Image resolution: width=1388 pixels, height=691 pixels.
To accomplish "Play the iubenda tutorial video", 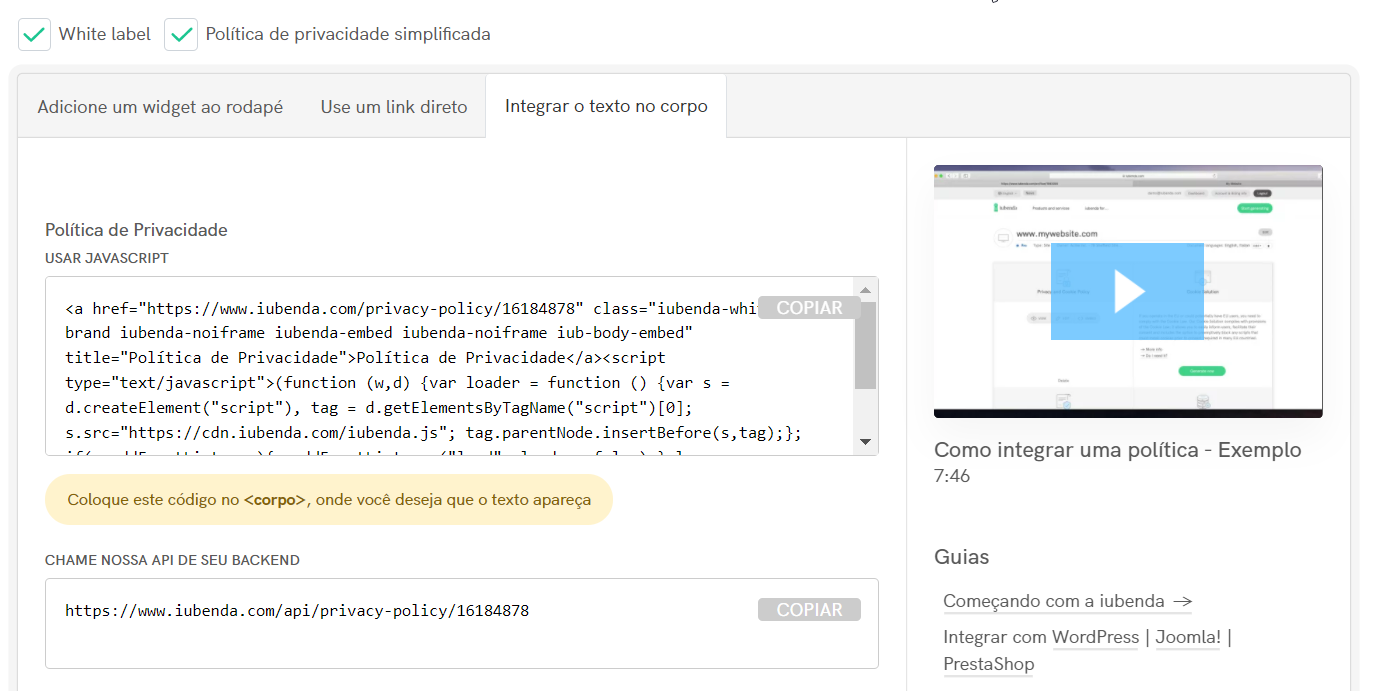I will click(x=1127, y=291).
